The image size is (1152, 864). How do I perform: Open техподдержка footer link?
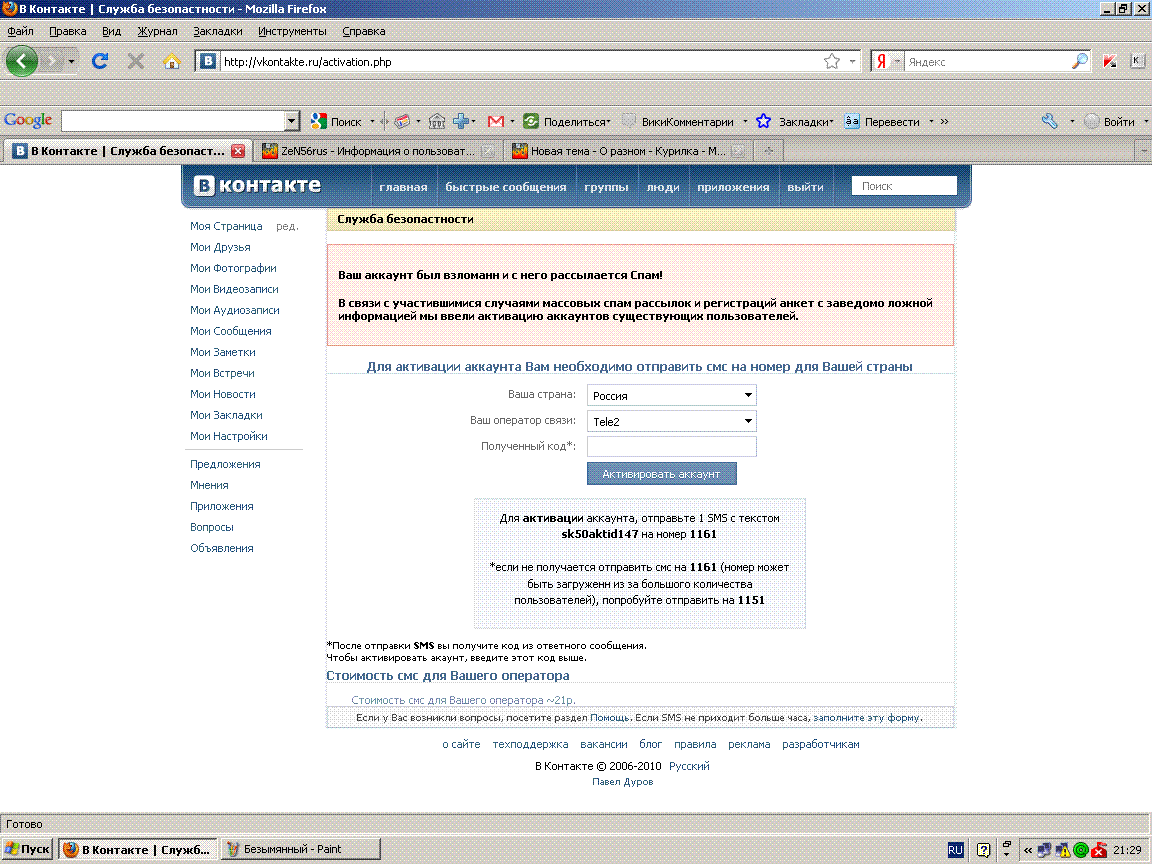(530, 744)
